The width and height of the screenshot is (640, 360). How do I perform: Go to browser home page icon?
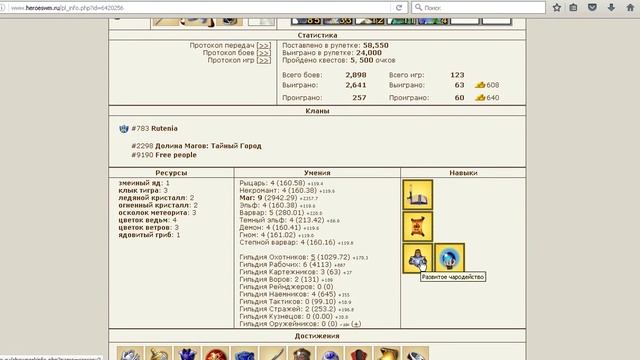click(630, 7)
